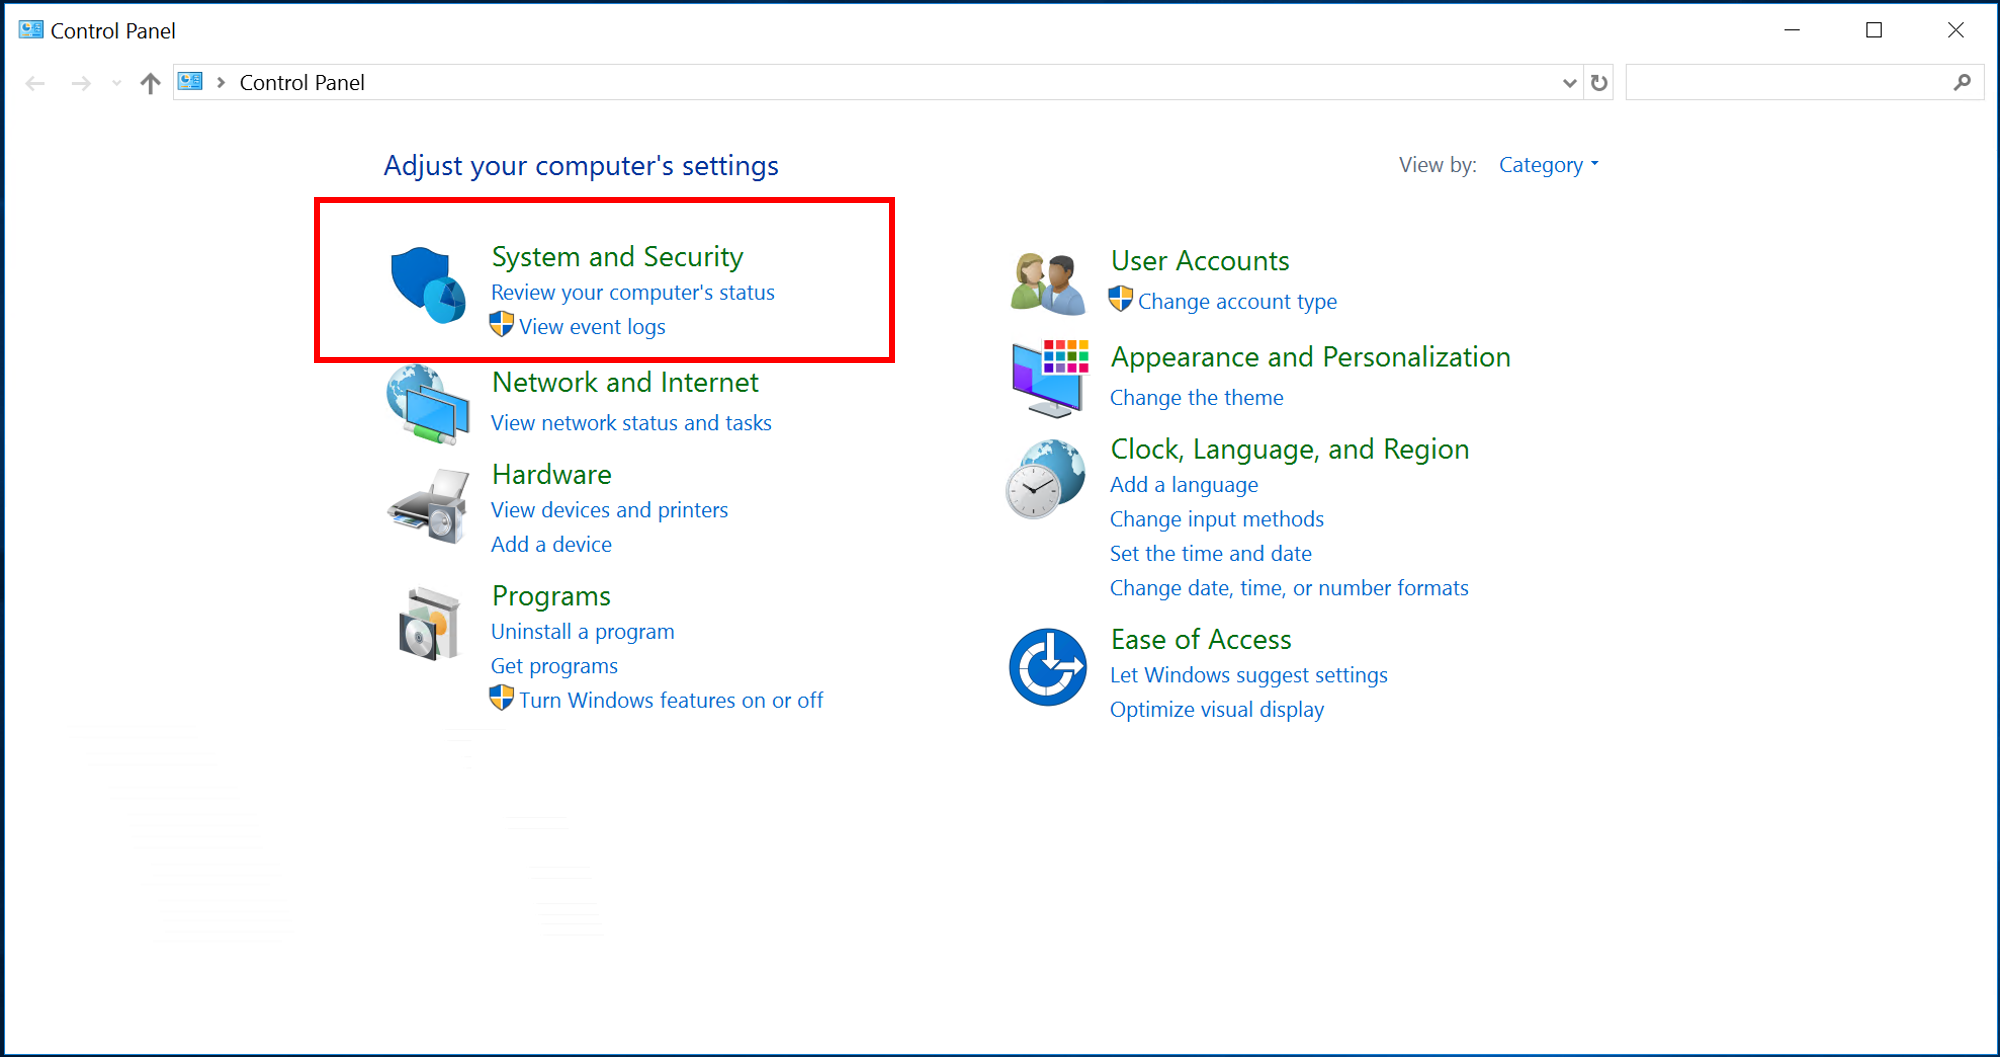Viewport: 2000px width, 1057px height.
Task: Click the Ease of Access icon
Action: click(1047, 667)
